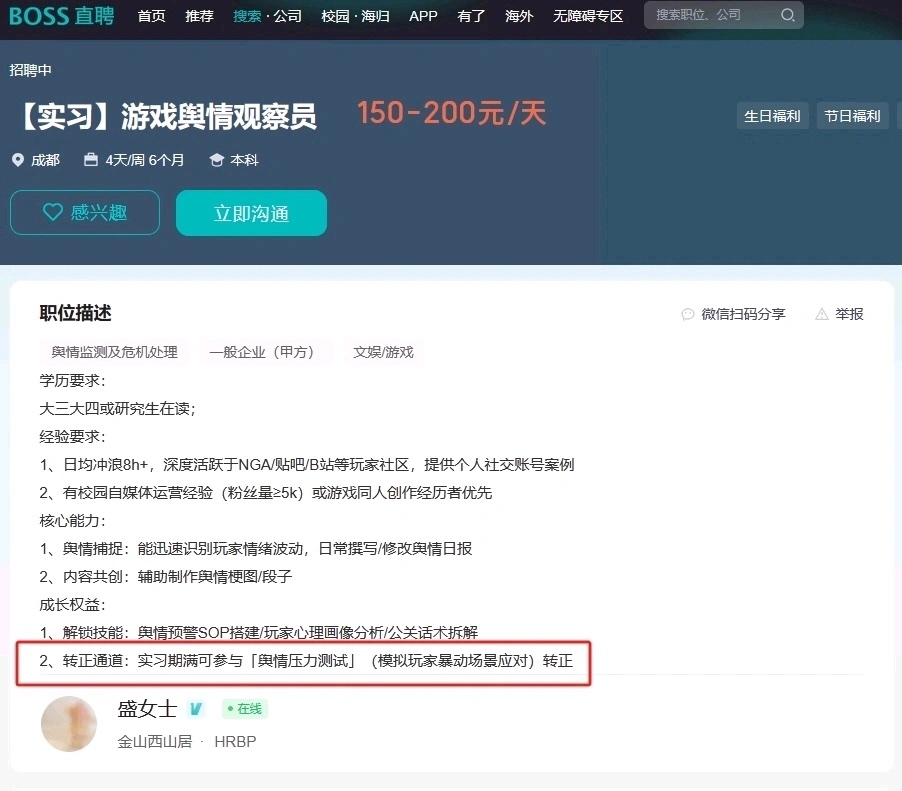Click the 招聘中 status label
Image resolution: width=902 pixels, height=791 pixels.
tap(30, 70)
